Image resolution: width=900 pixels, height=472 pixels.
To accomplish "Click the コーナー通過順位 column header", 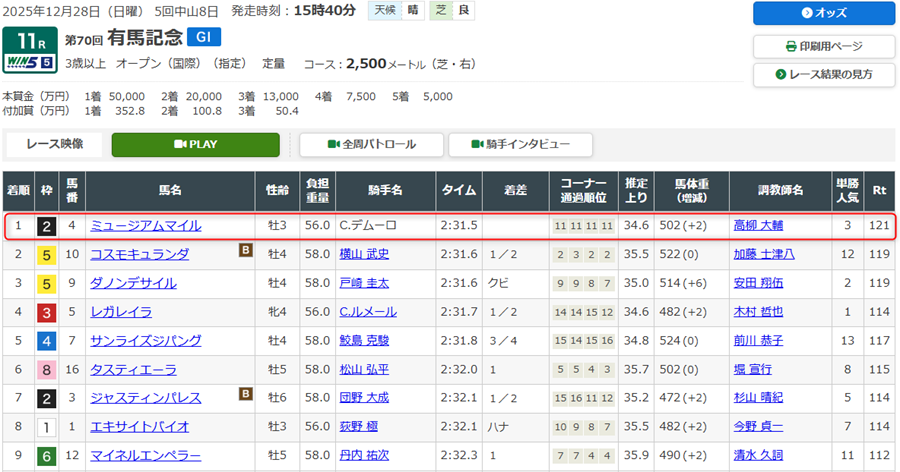I will 584,191.
